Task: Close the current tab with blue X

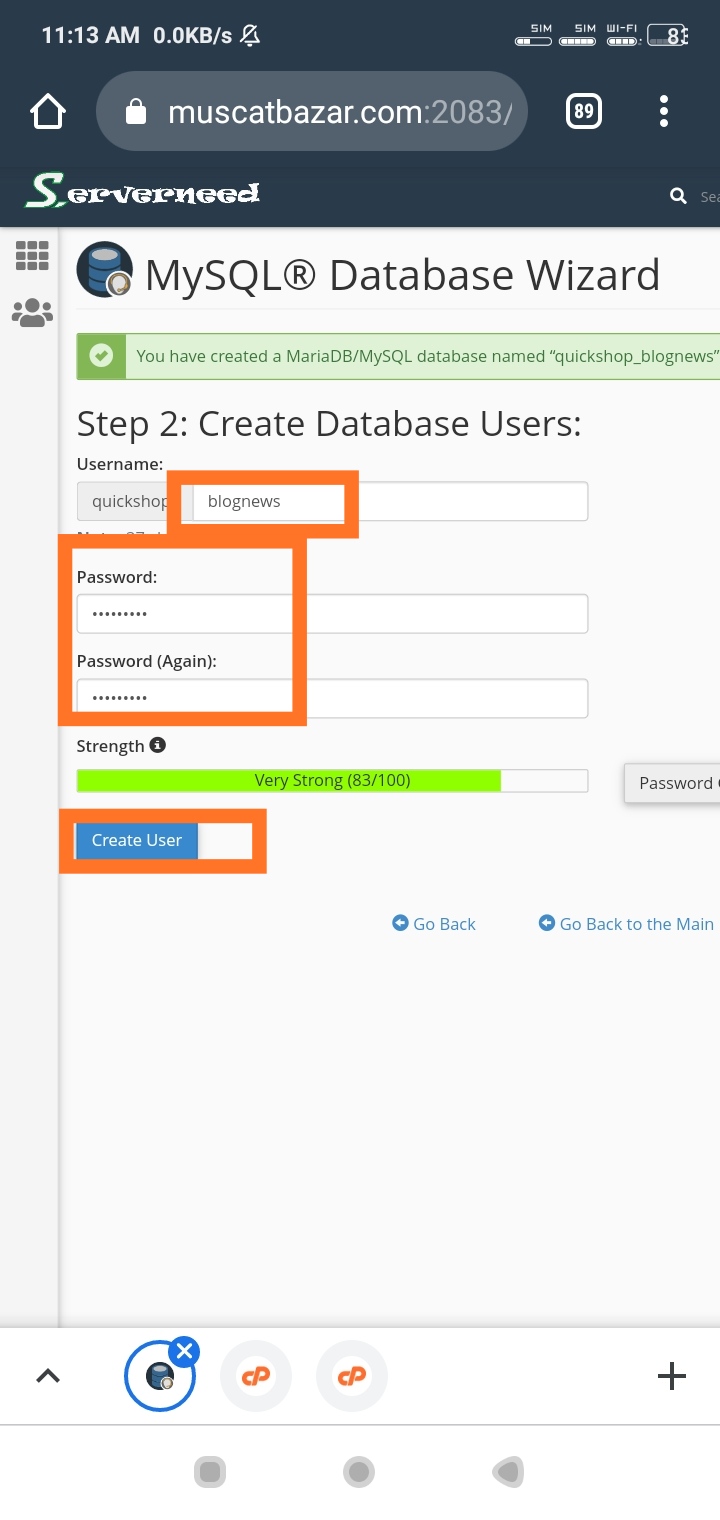Action: click(183, 1352)
